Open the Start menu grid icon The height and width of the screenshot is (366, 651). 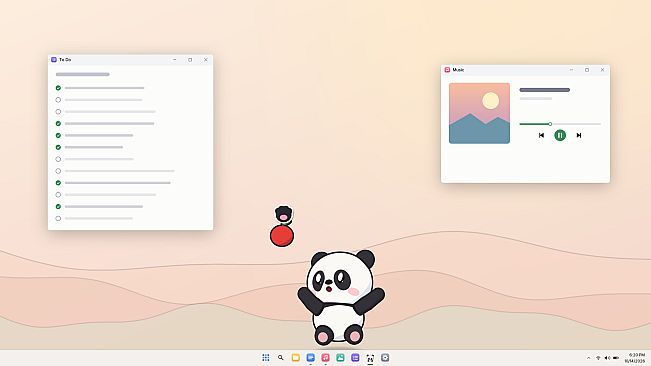[x=266, y=358]
